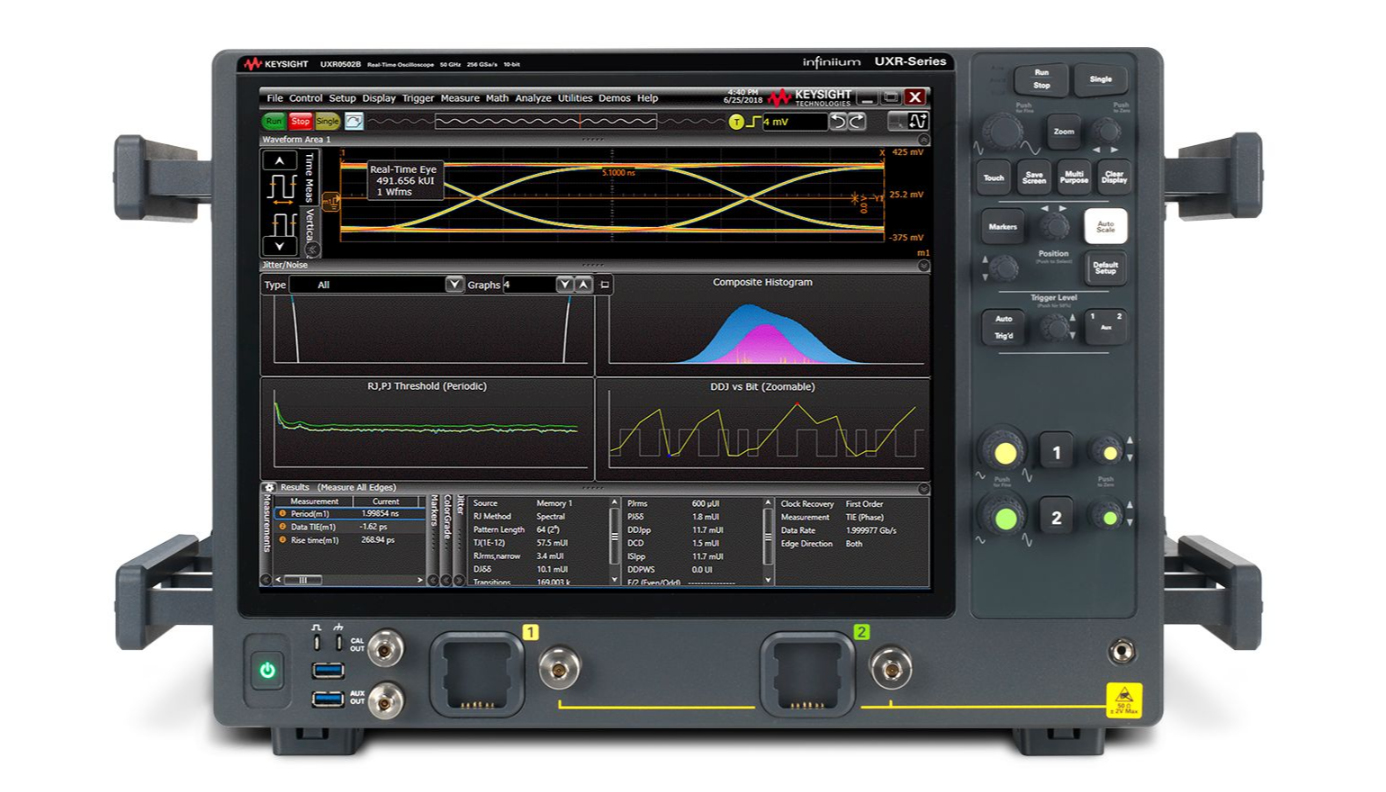Toggle the pop-out icon beside the Graphs stepper
Image resolution: width=1386 pixels, height=792 pixels.
point(604,284)
